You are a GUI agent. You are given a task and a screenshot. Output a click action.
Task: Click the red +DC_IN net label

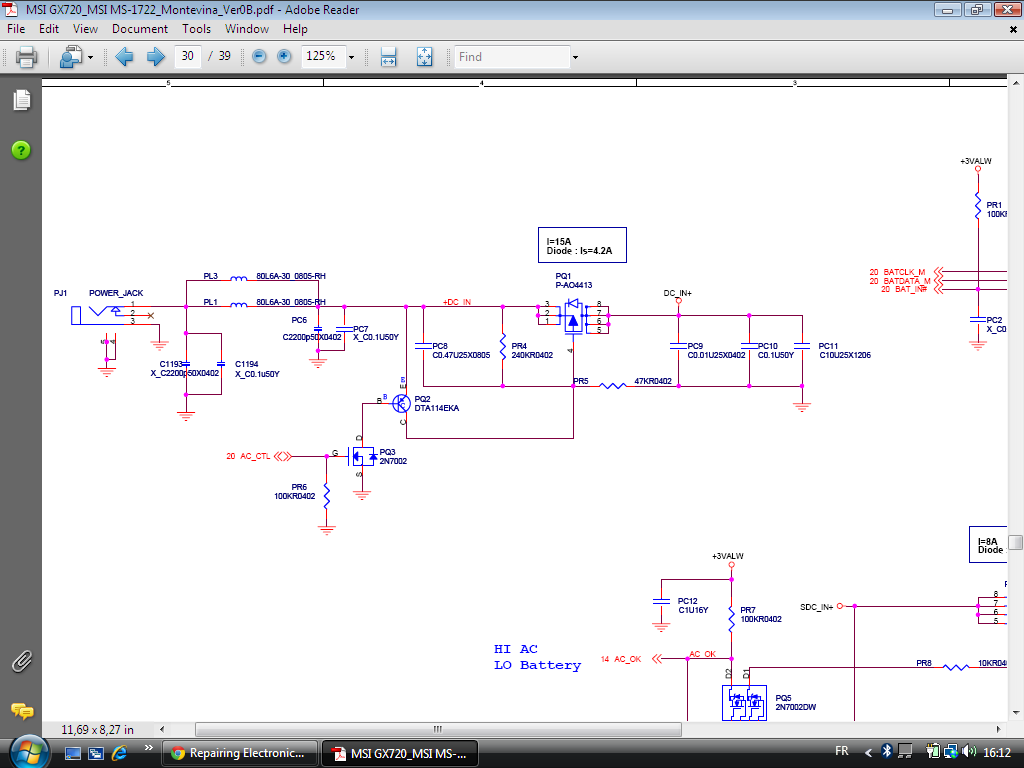click(x=456, y=302)
